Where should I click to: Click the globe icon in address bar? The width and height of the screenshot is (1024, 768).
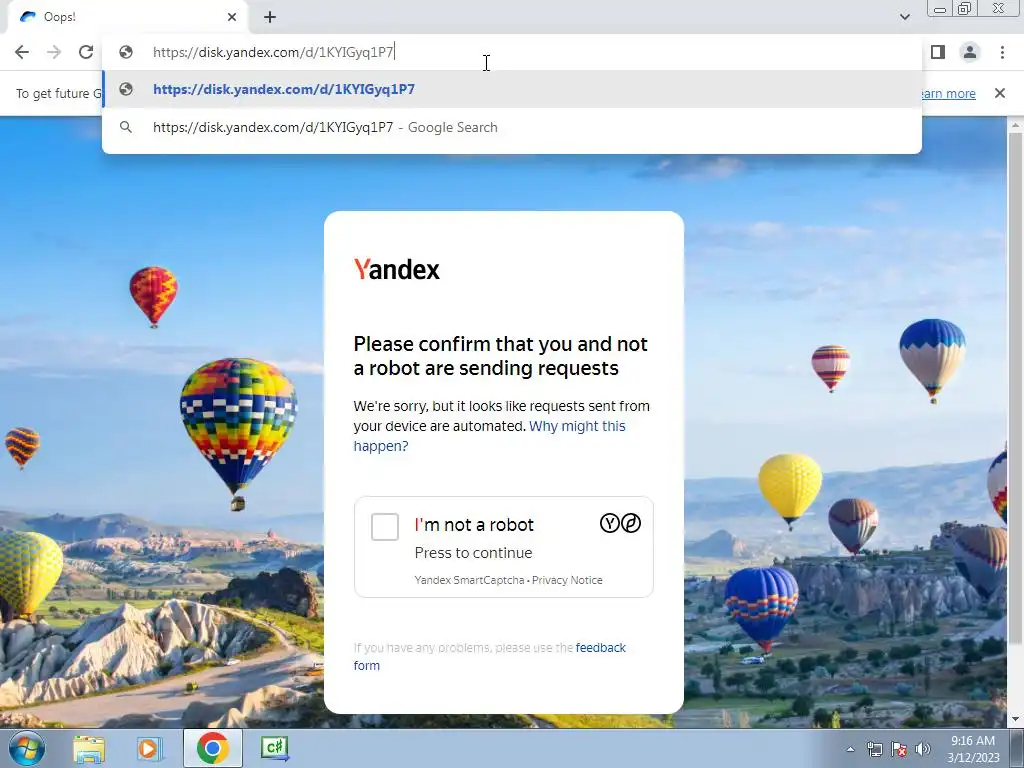126,52
